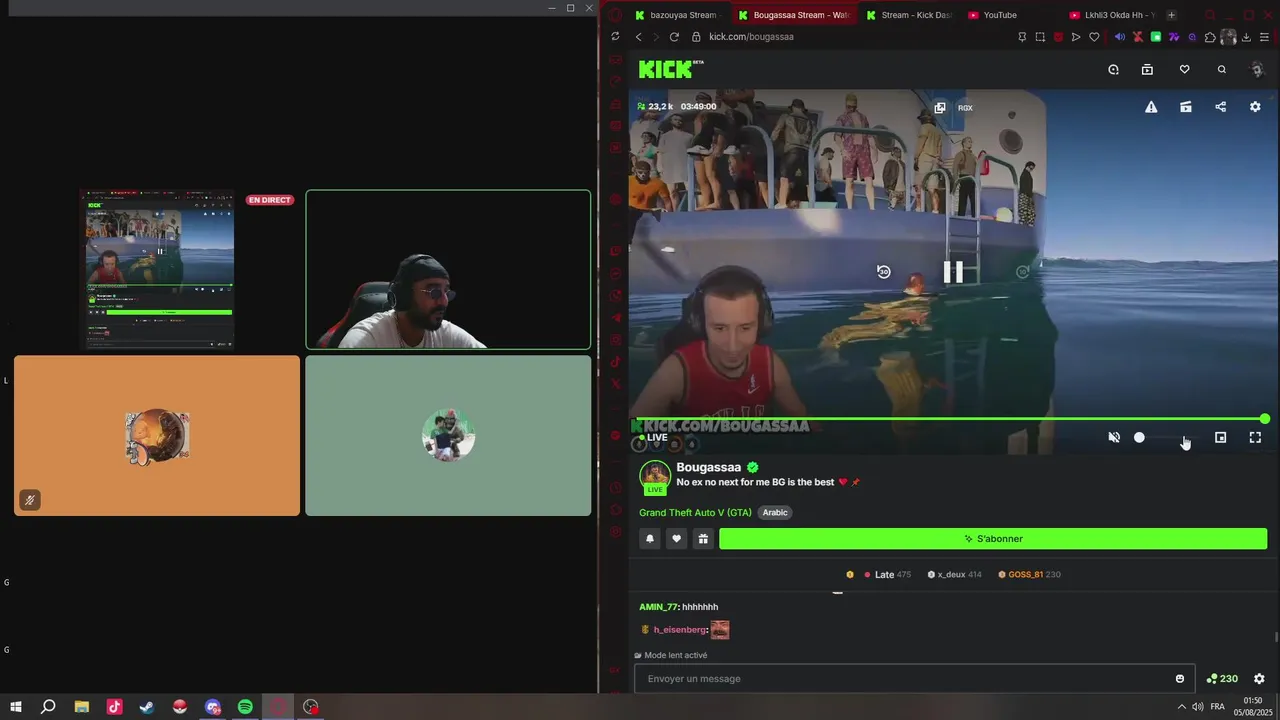Select the shared screen stream thumbnail
This screenshot has height=720, width=1280.
[158, 270]
